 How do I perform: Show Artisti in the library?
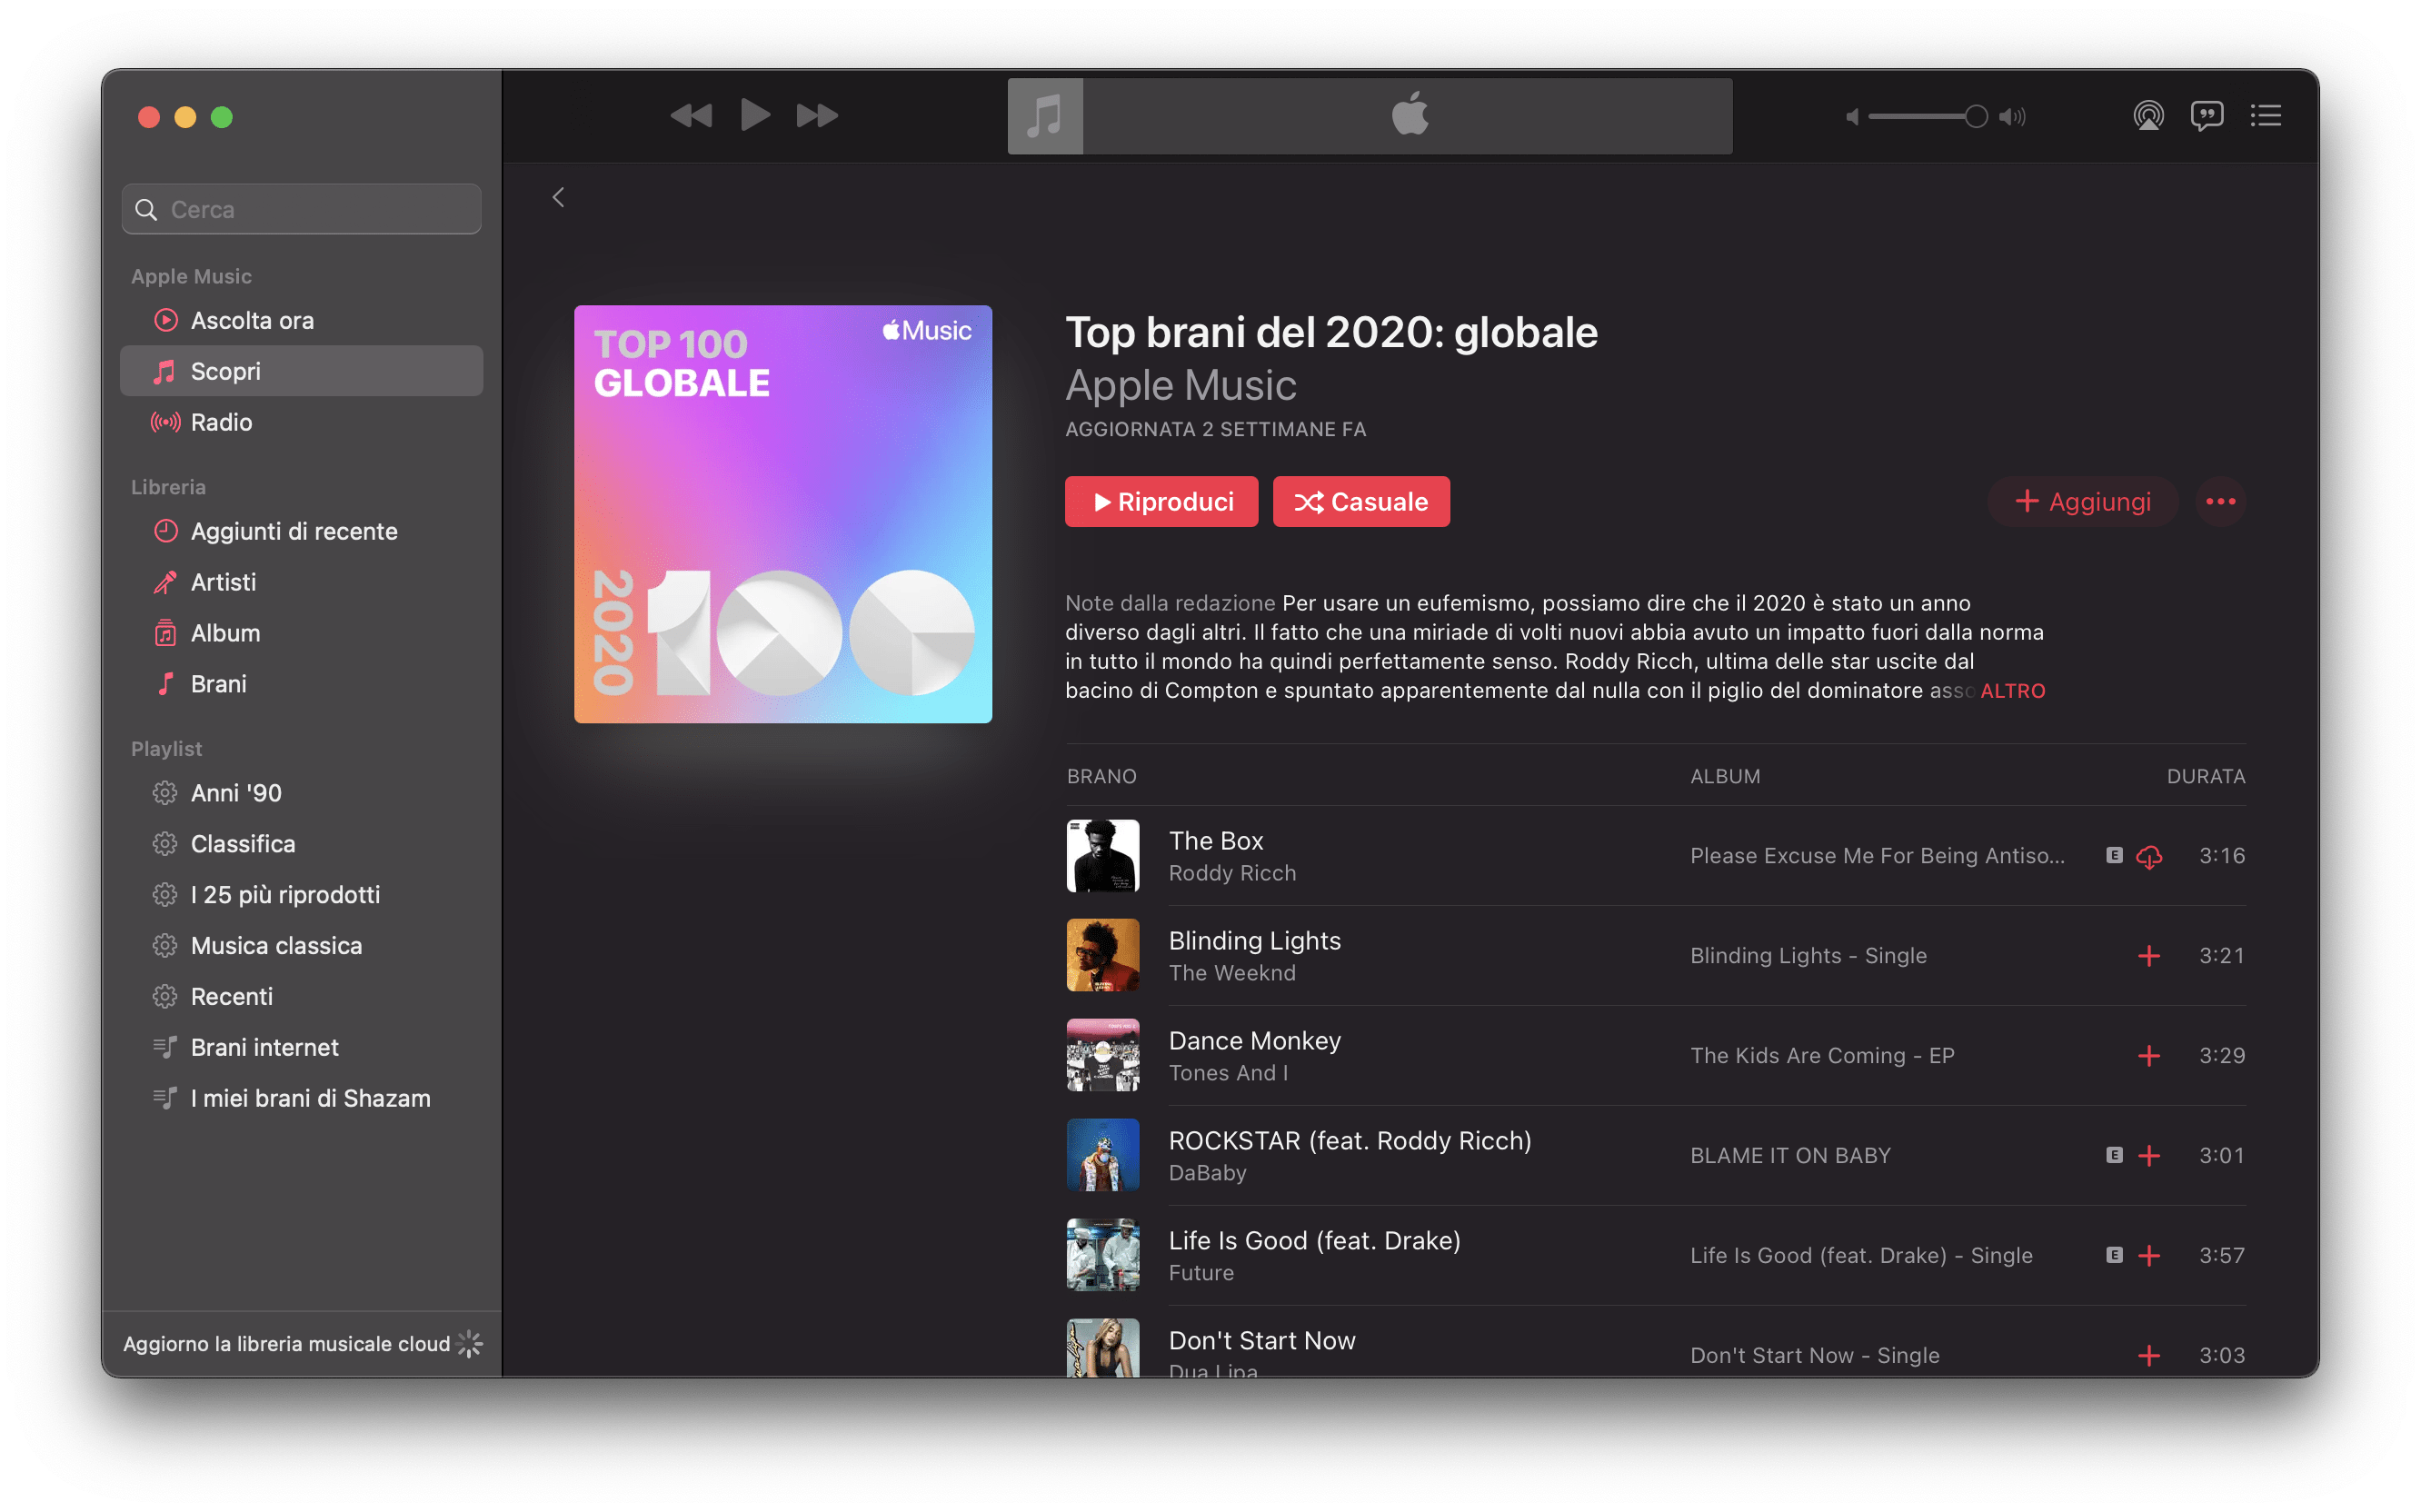coord(302,582)
